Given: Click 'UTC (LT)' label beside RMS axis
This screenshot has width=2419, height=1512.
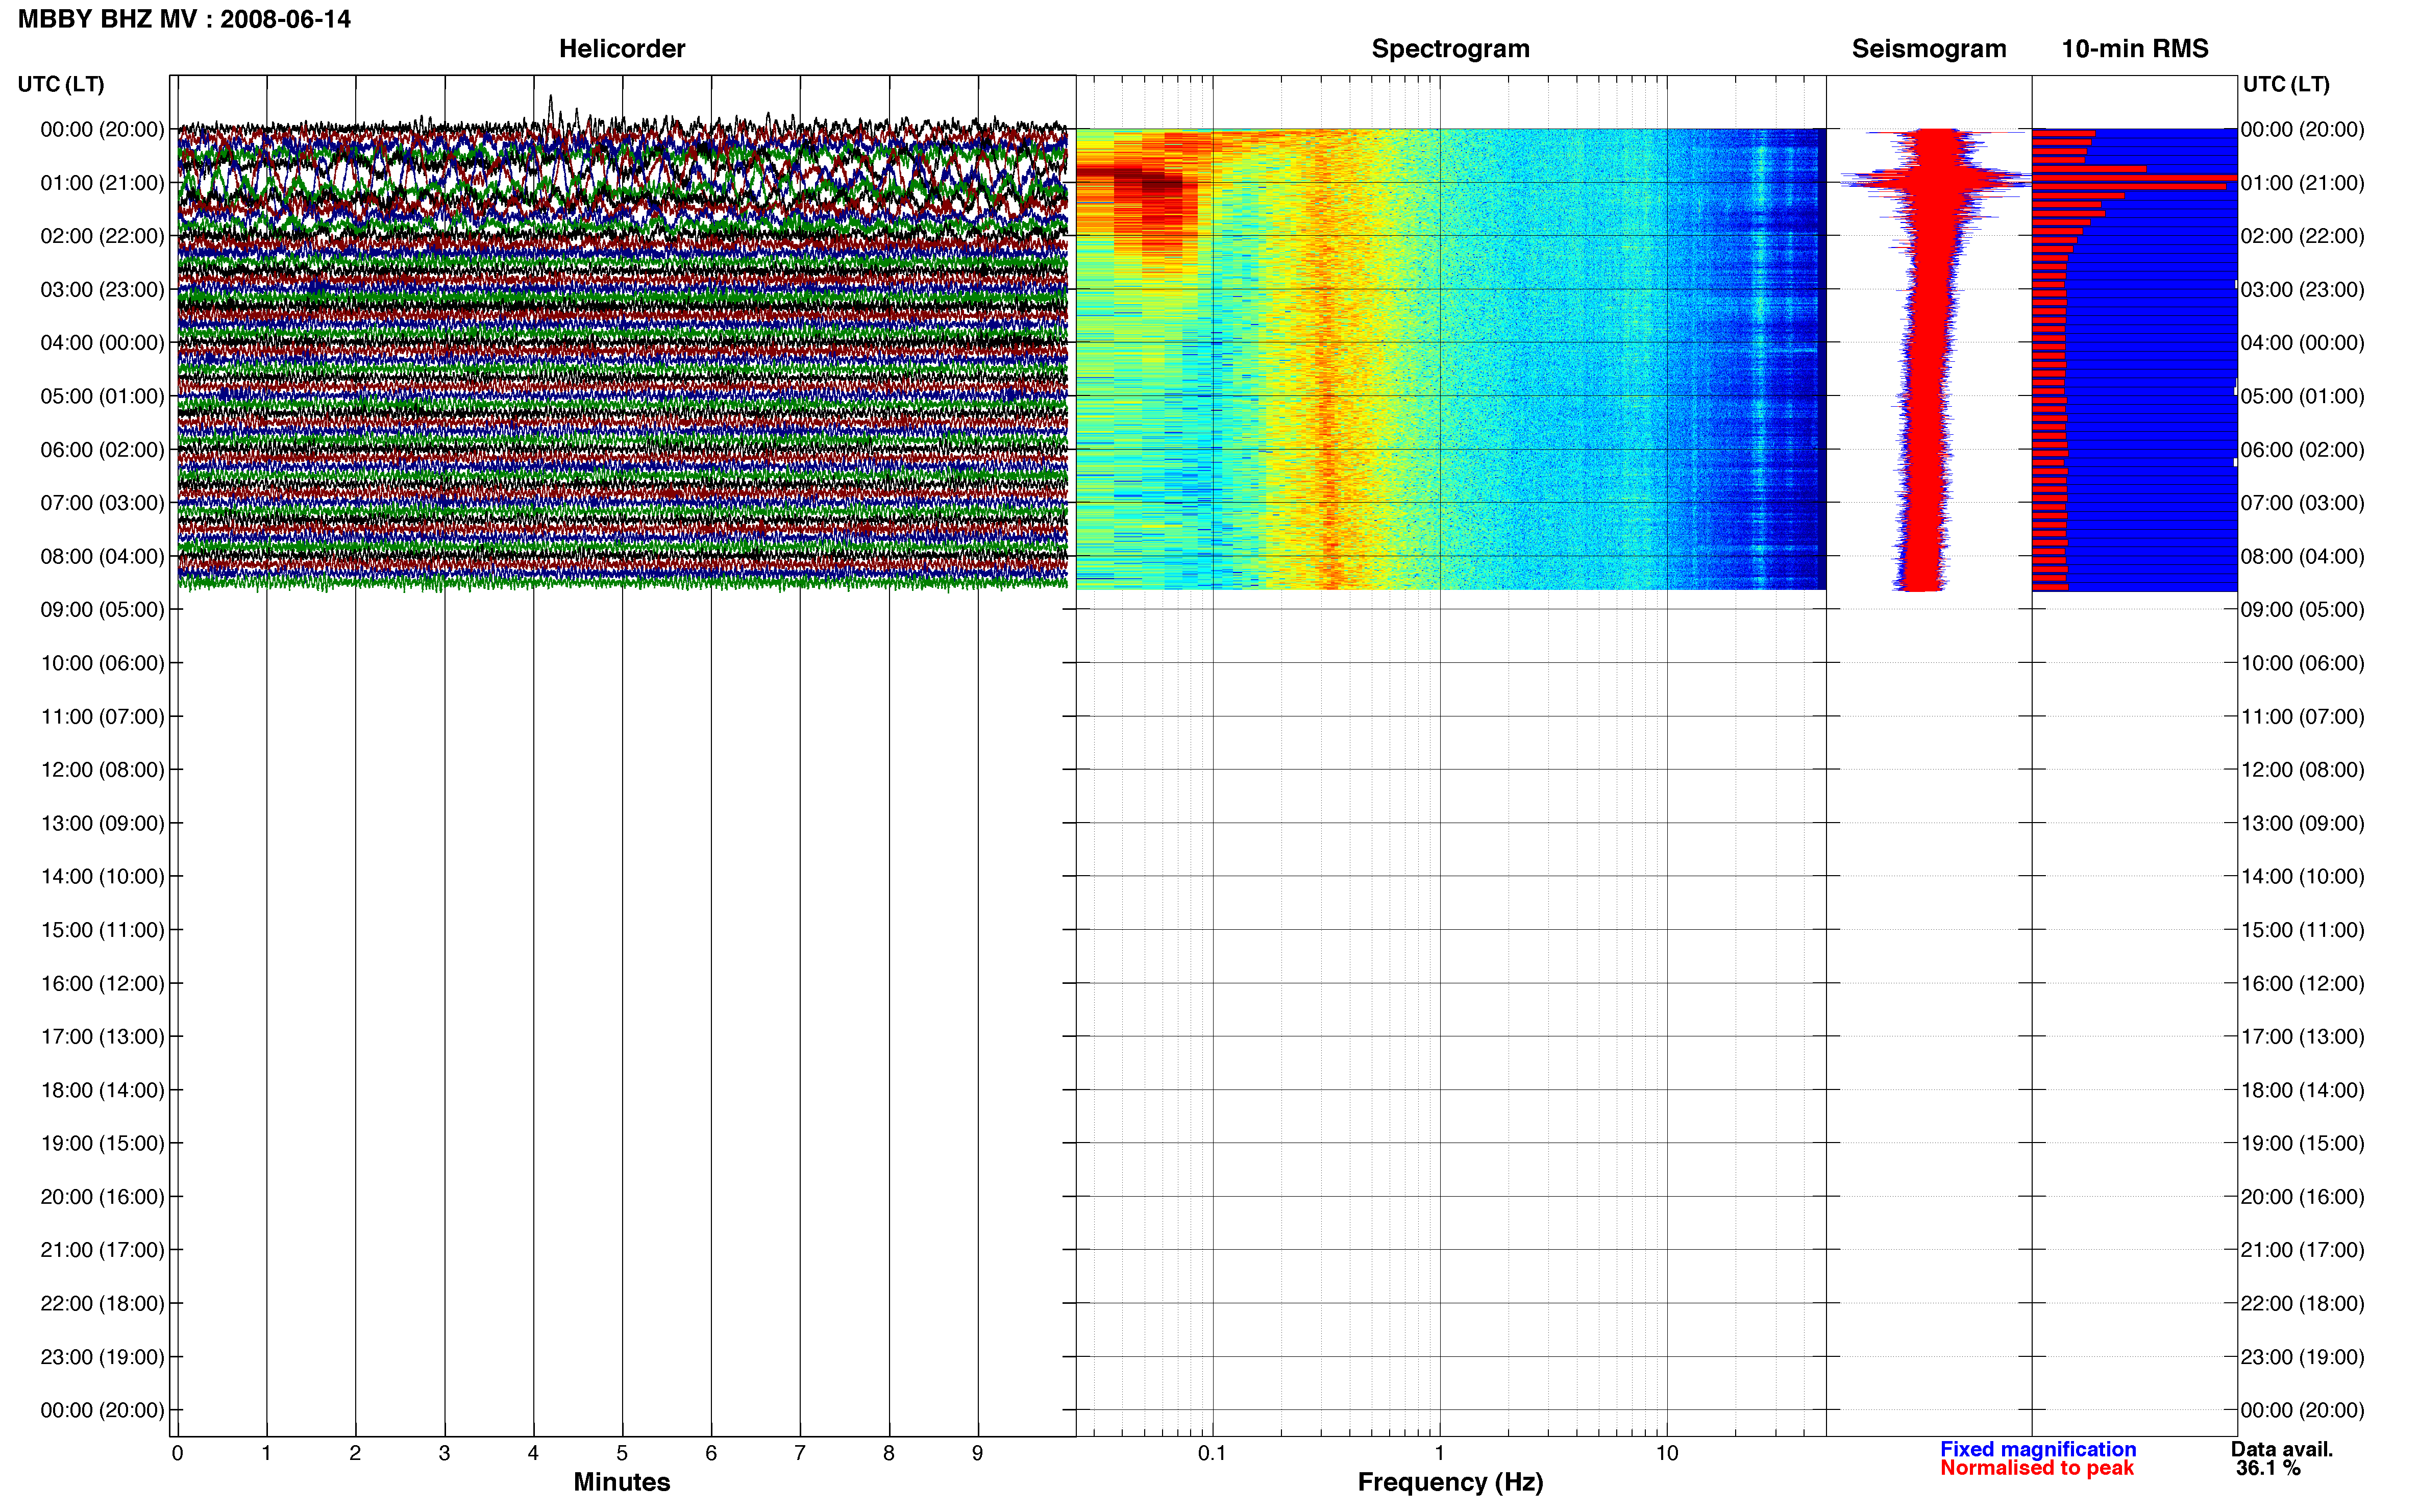Looking at the screenshot, I should (x=2286, y=84).
